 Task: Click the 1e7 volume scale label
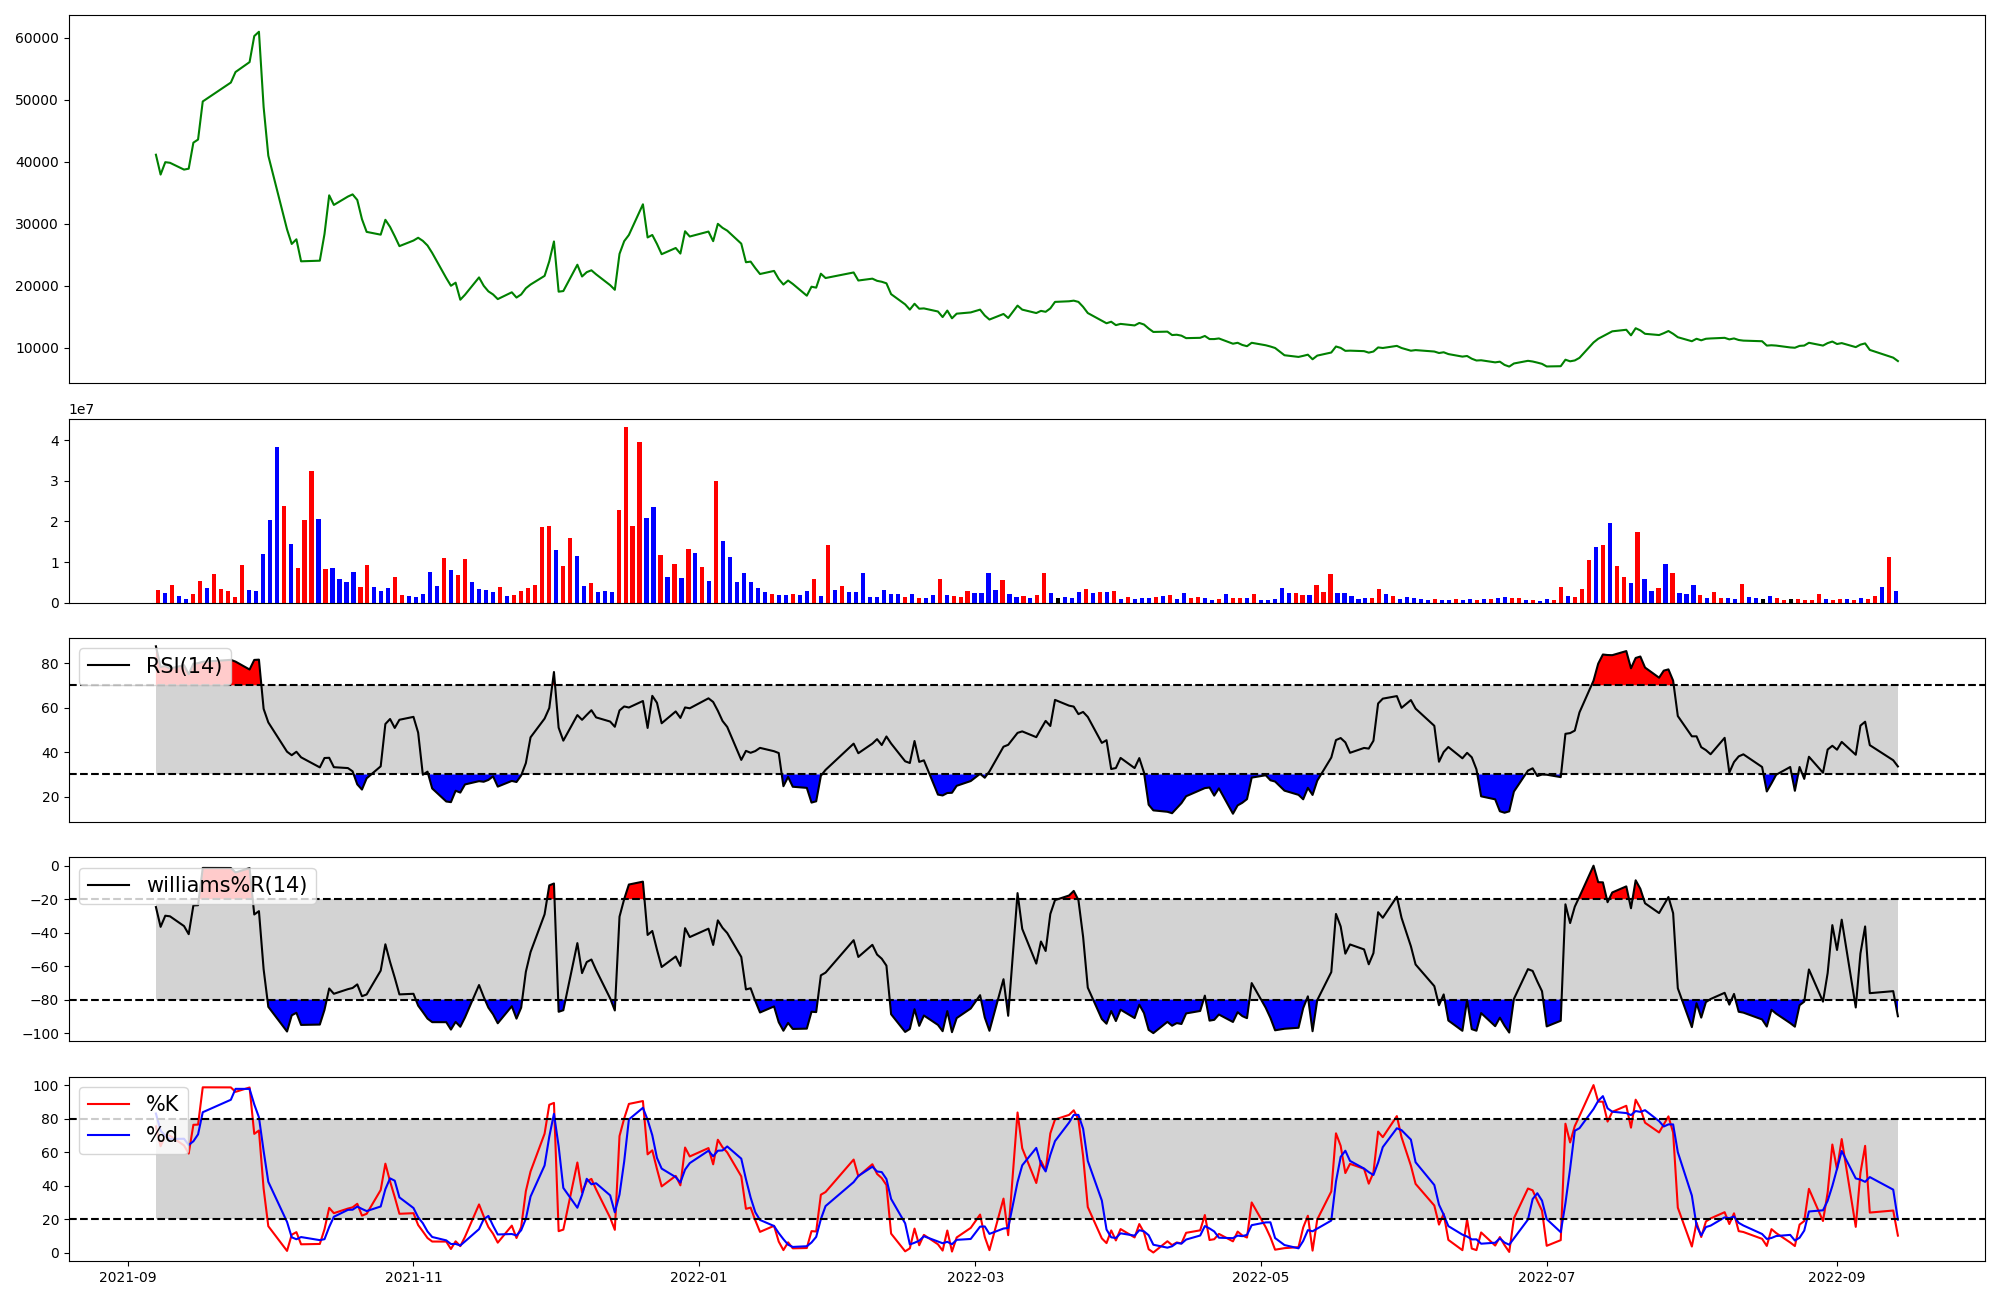point(81,410)
